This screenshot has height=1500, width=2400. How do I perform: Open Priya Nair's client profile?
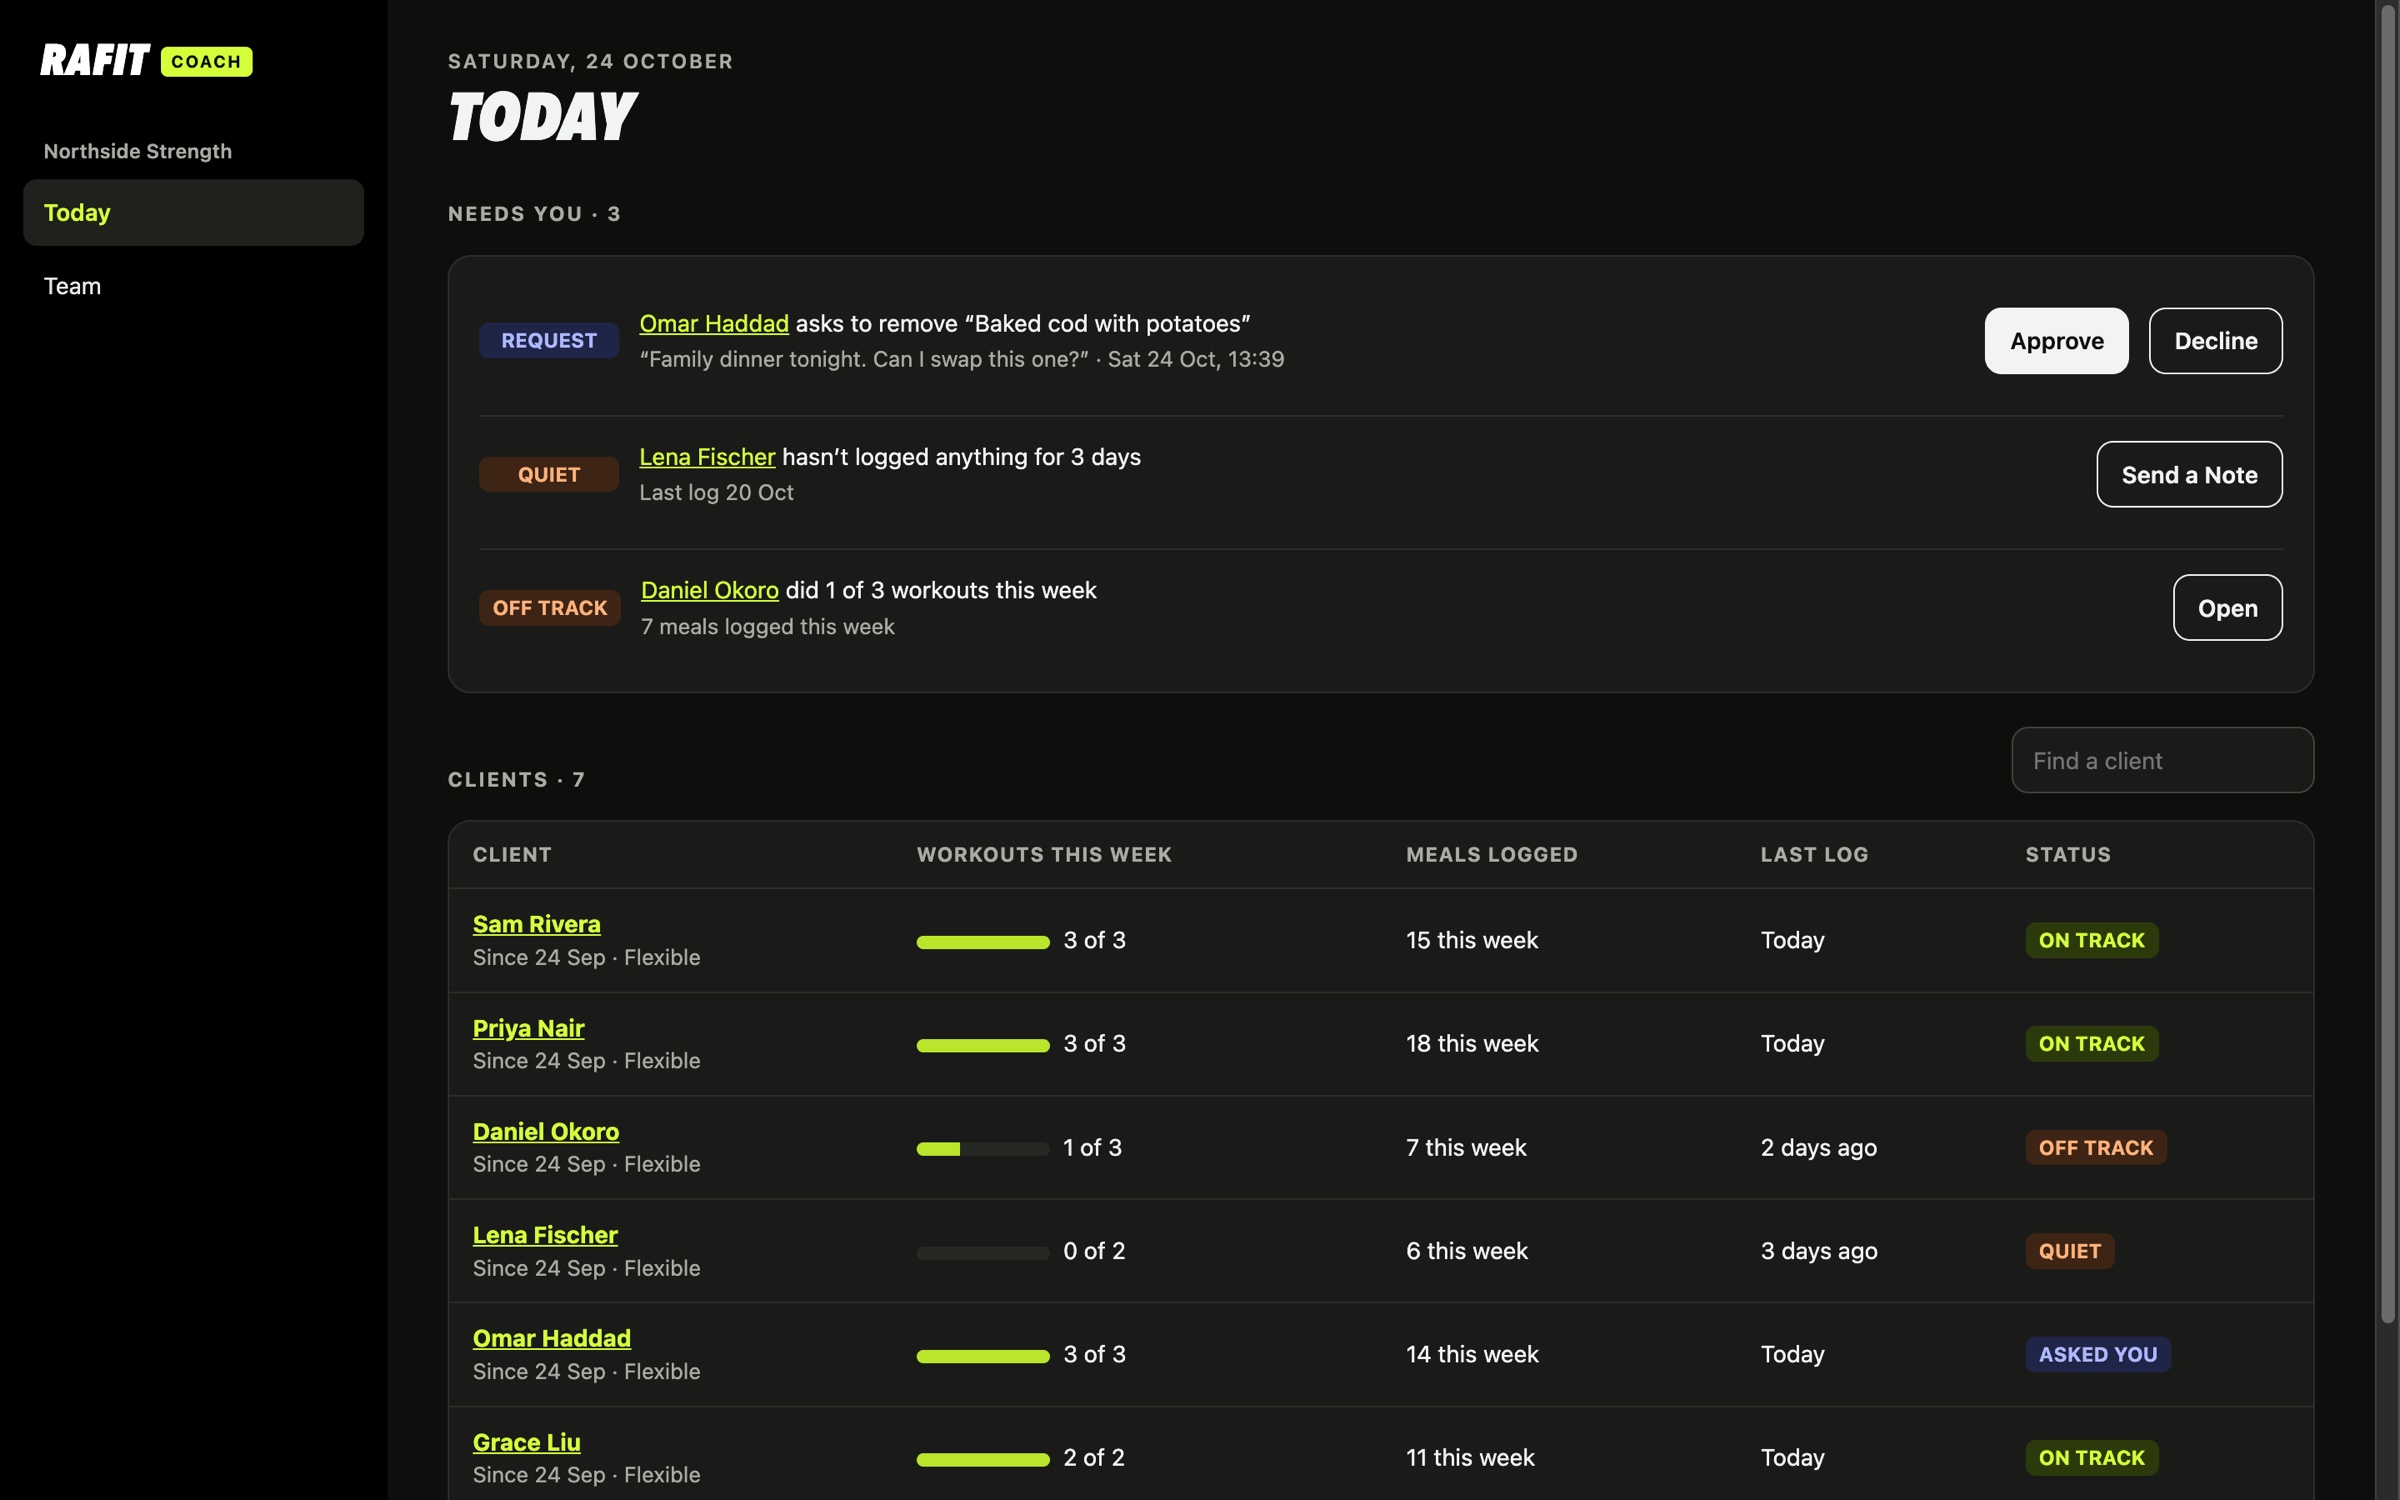pos(528,1028)
